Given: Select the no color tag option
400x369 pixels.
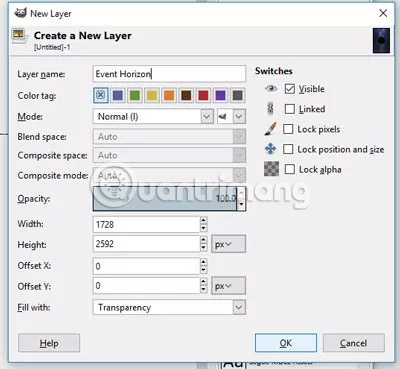Looking at the screenshot, I should (101, 96).
